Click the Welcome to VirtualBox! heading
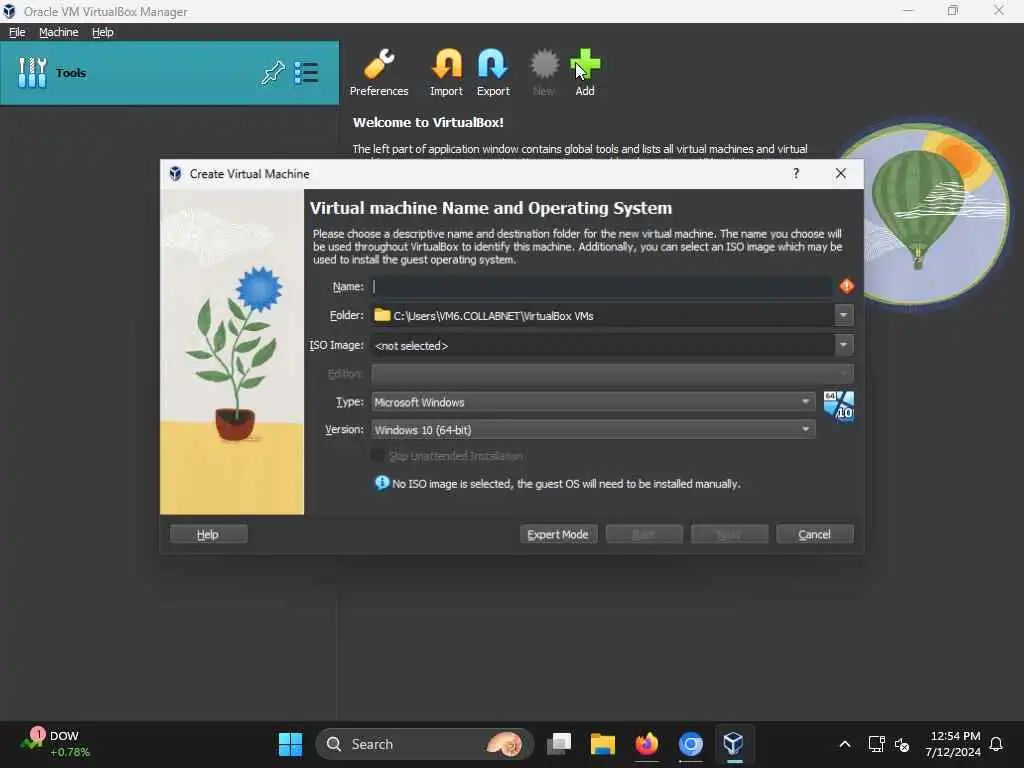The image size is (1024, 768). (428, 122)
